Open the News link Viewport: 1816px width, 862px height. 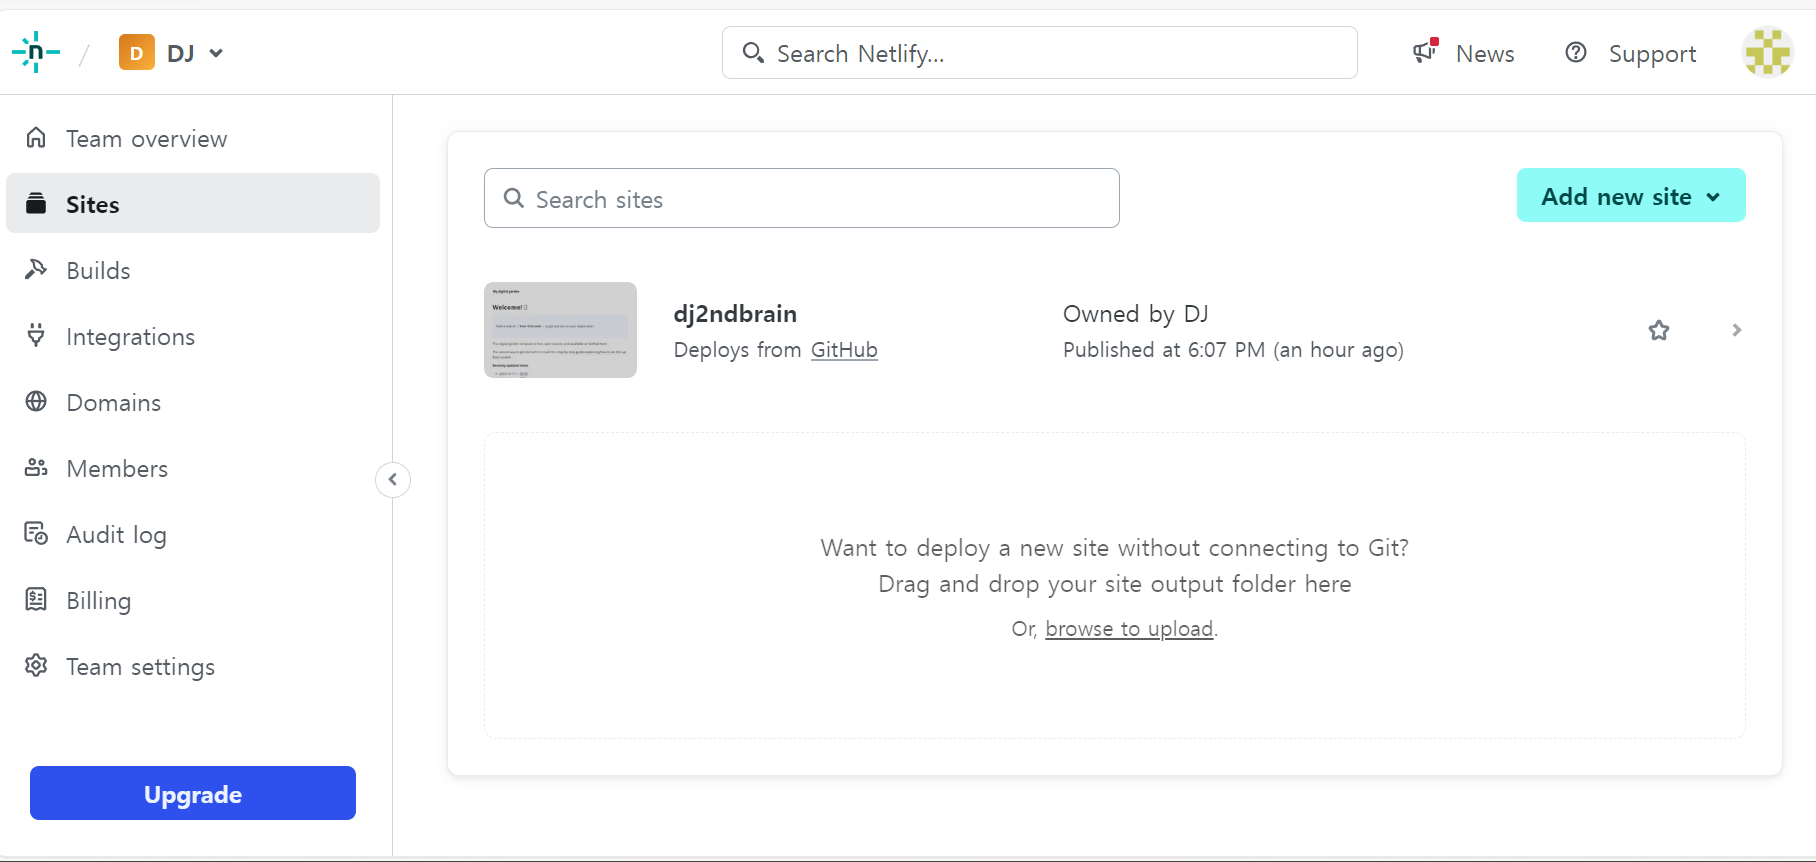(x=1485, y=54)
